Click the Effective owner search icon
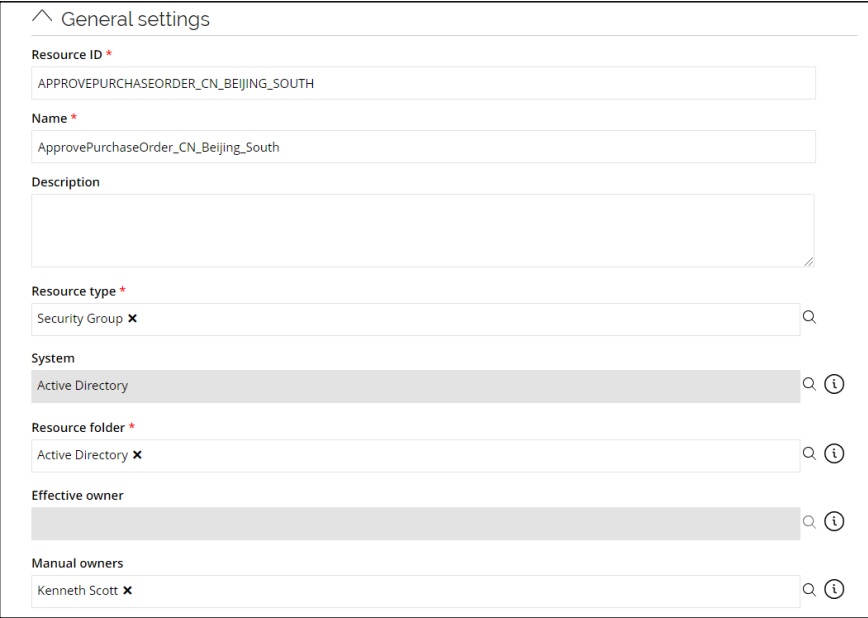Image resolution: width=868 pixels, height=618 pixels. pos(810,521)
